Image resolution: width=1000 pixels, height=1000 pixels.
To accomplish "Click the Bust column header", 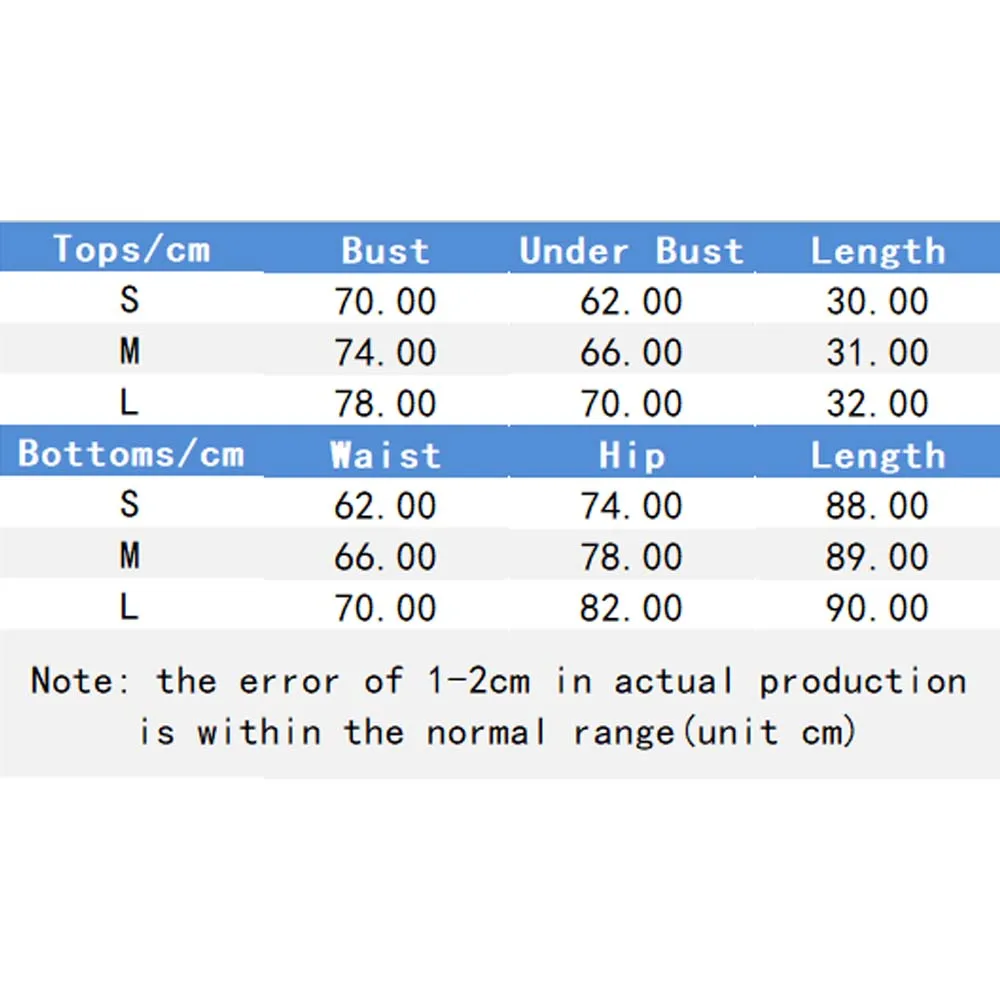I will [385, 251].
